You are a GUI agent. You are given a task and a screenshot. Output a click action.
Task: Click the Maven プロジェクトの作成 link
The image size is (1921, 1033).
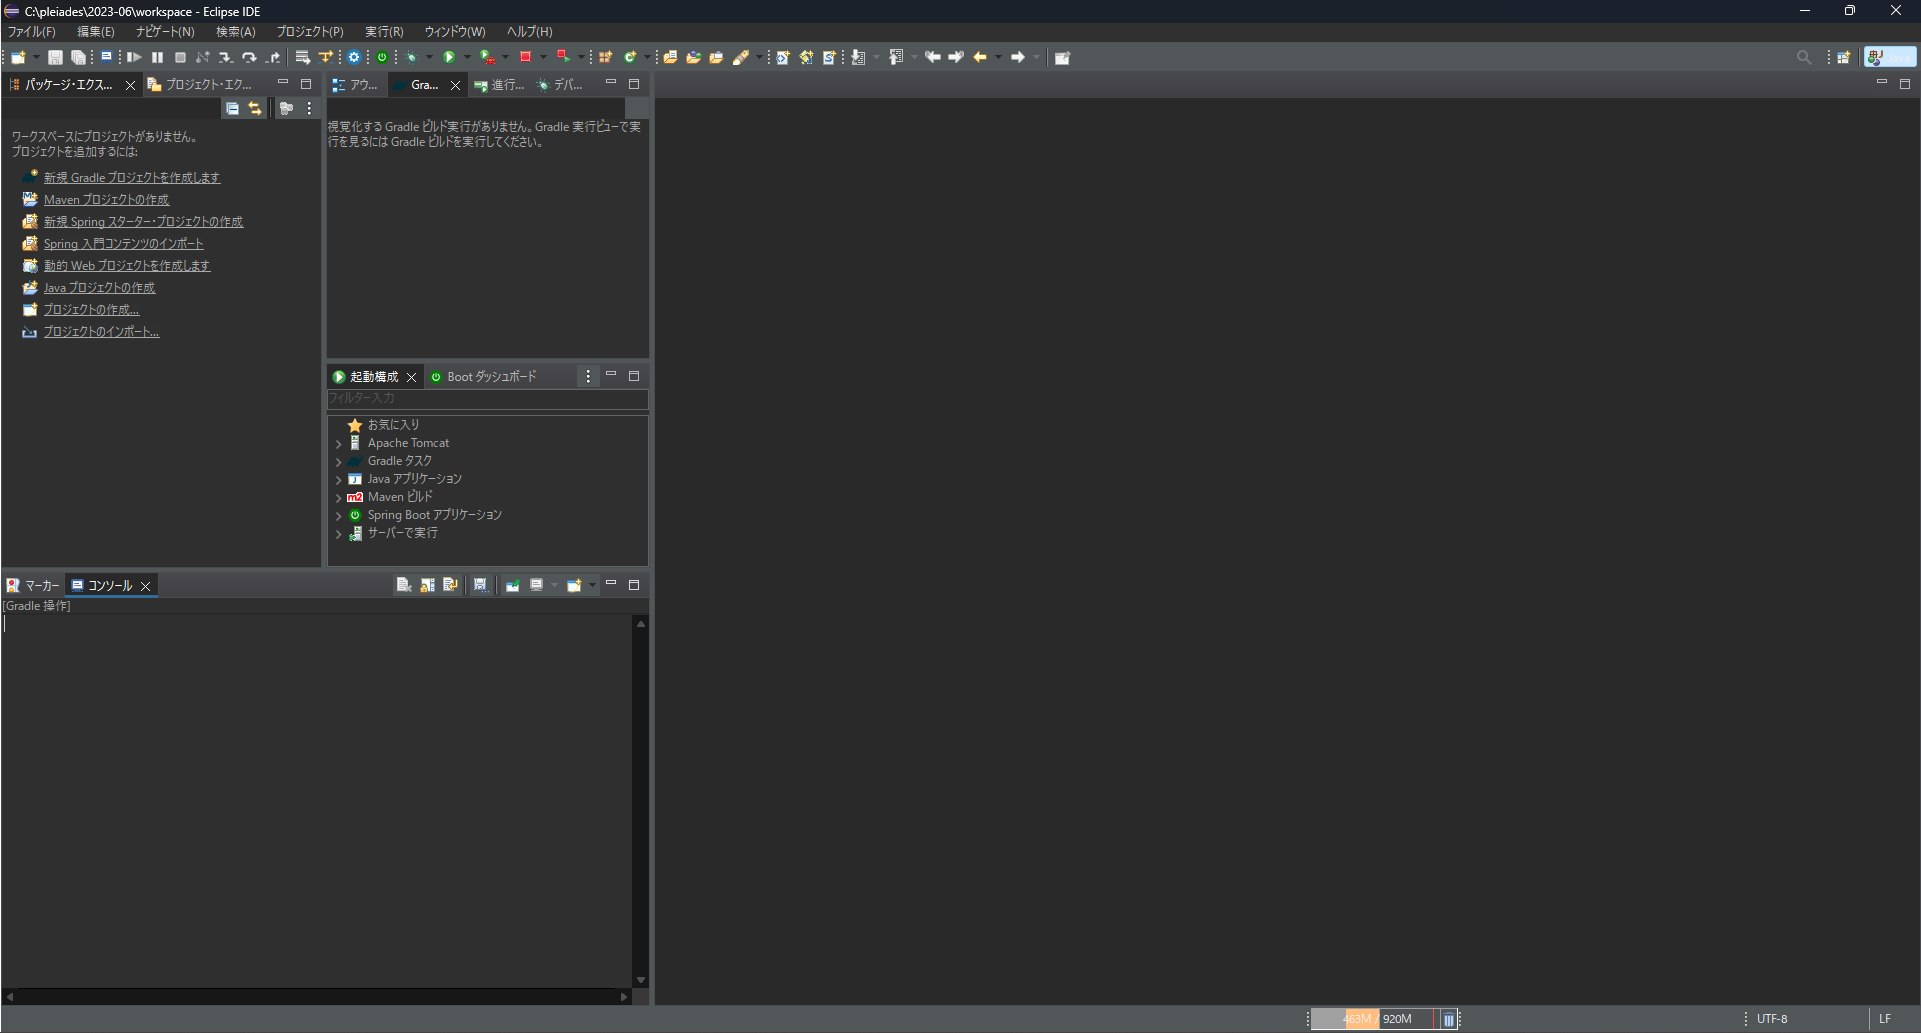pyautogui.click(x=106, y=199)
